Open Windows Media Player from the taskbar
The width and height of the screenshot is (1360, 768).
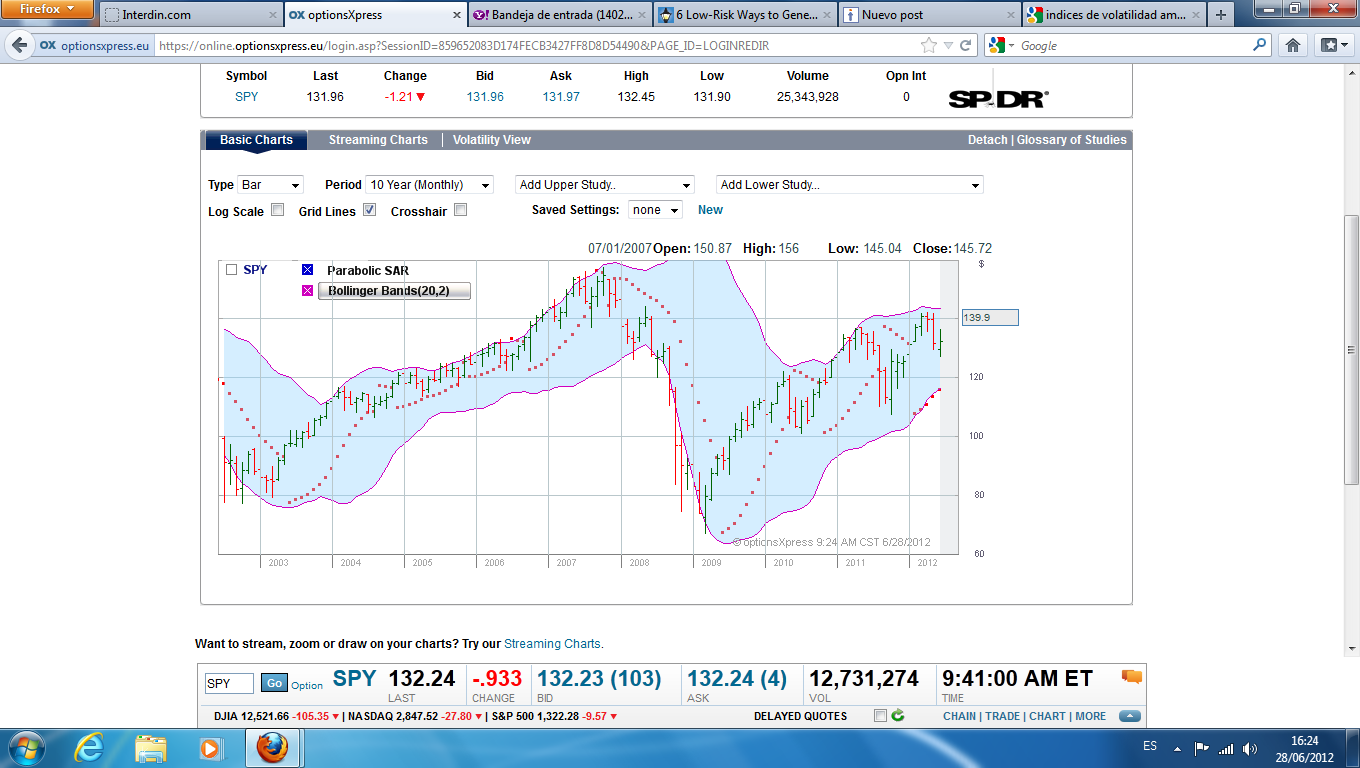pos(210,748)
